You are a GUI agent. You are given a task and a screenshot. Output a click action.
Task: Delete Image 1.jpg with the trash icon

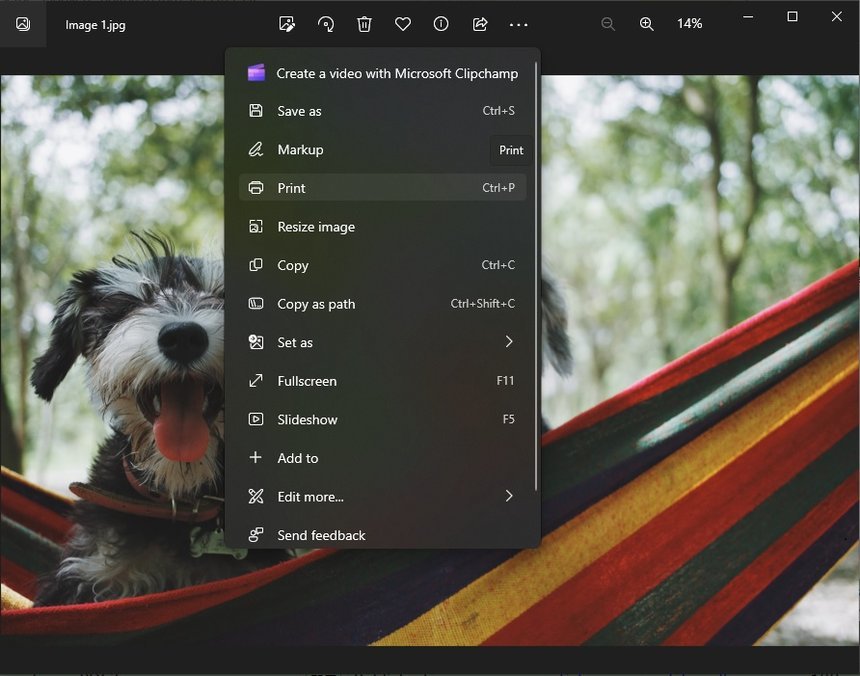[364, 24]
